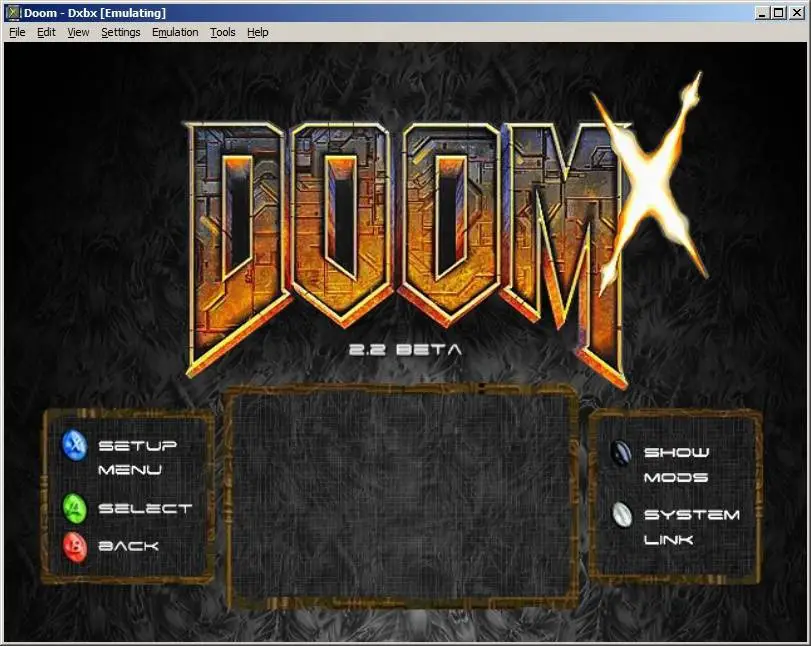Click the Show Mods label
Viewport: 811px width, 646px height.
677,464
